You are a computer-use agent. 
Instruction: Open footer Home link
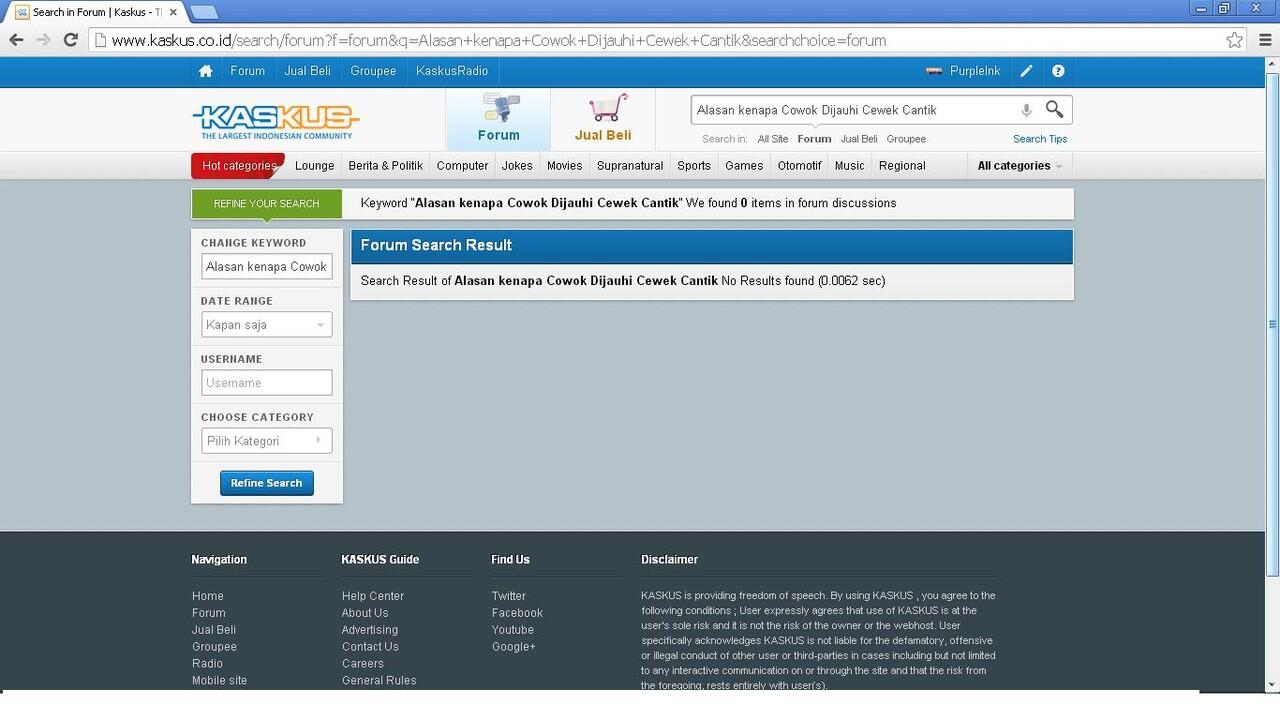[x=208, y=596]
